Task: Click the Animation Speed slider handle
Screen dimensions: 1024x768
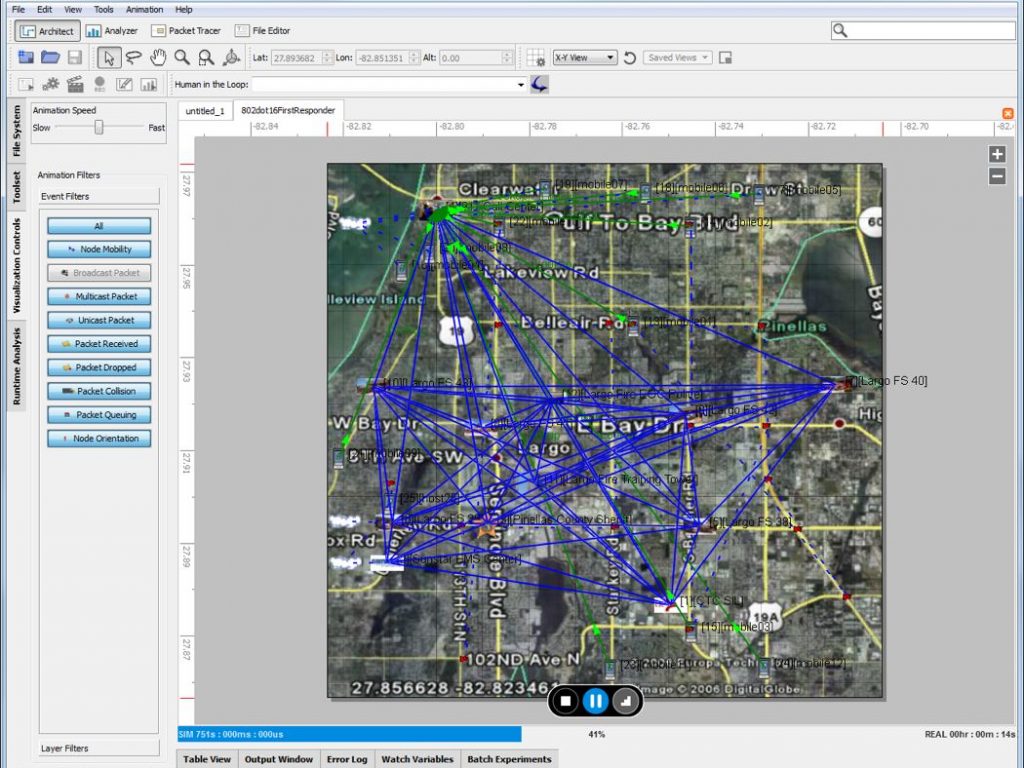Action: pyautogui.click(x=99, y=127)
